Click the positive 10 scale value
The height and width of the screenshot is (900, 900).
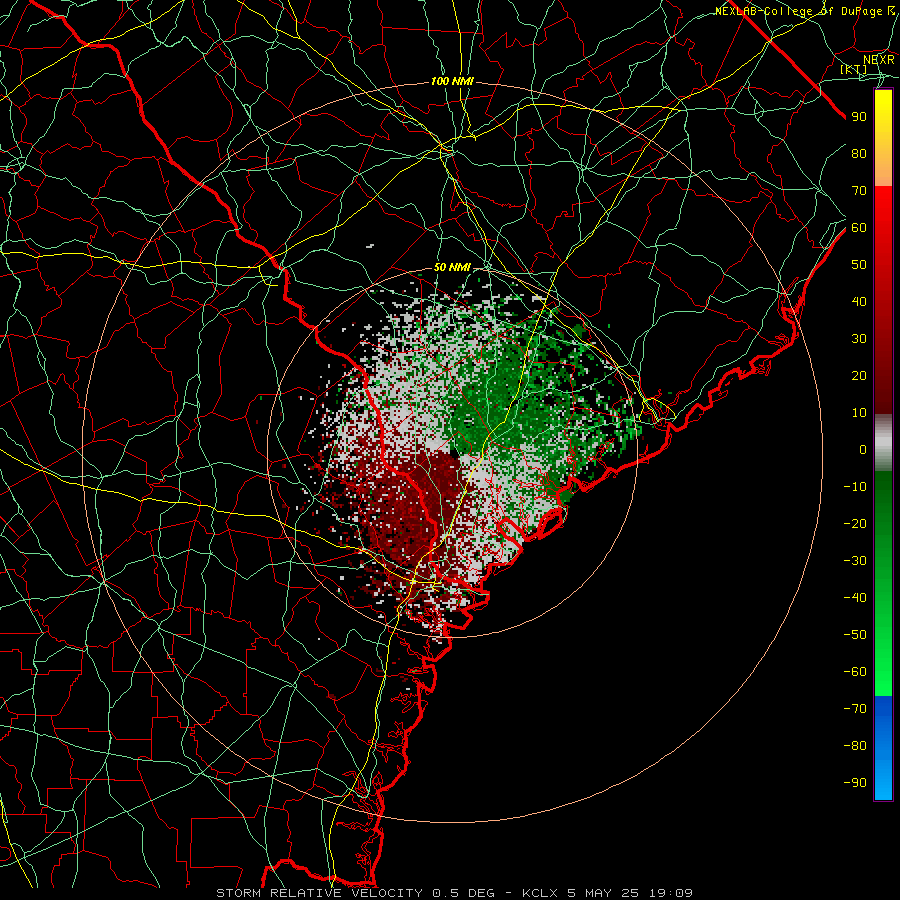(x=859, y=413)
